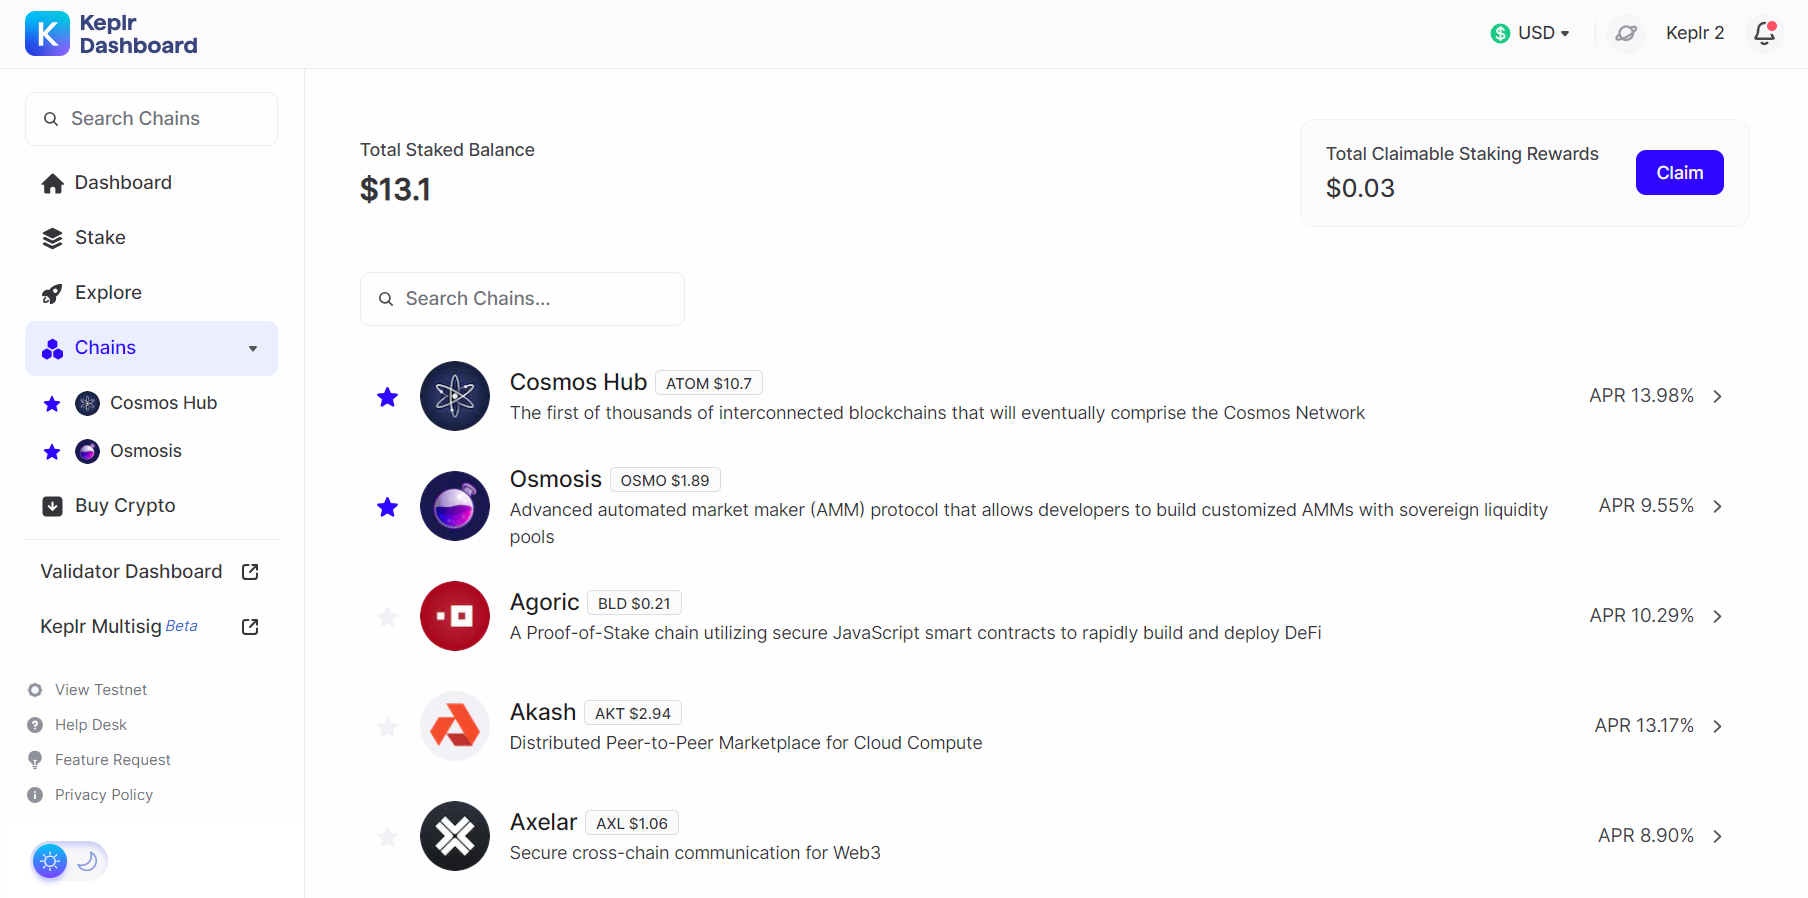Screen dimensions: 1808x898
Task: Open Validator Dashboard external link icon
Action: point(250,572)
